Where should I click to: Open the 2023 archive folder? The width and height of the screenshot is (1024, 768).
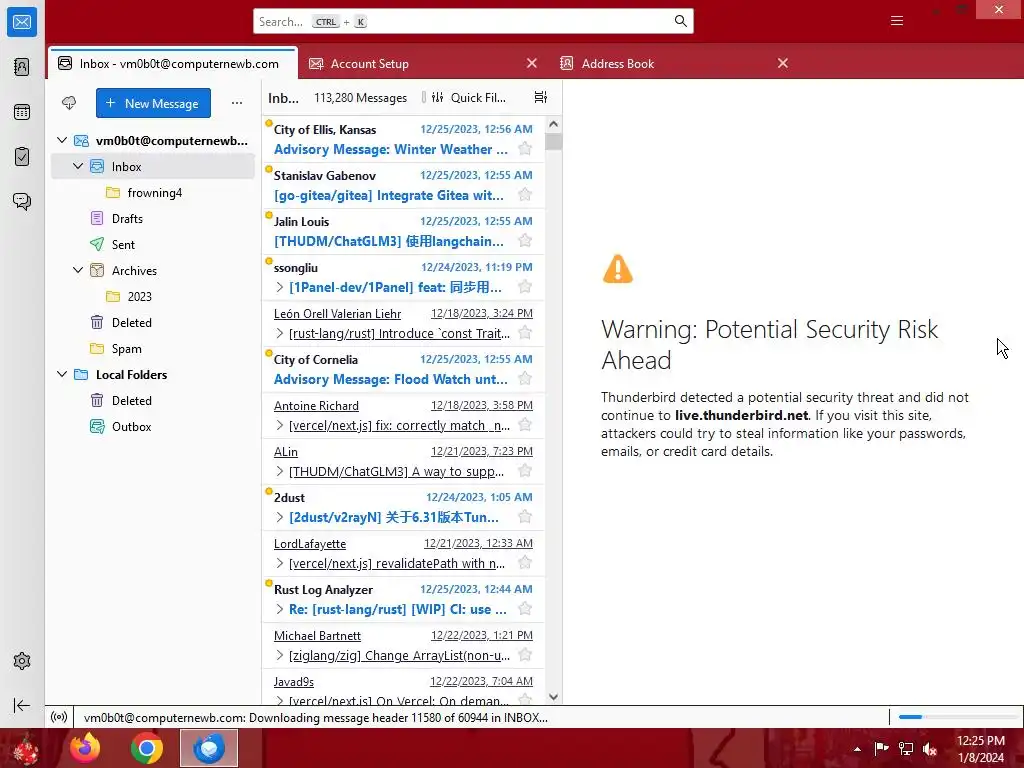(153, 296)
